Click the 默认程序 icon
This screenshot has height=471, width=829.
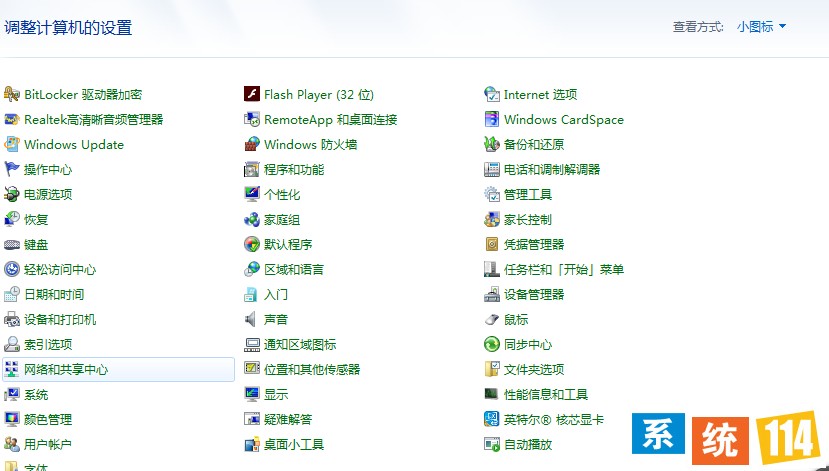252,244
